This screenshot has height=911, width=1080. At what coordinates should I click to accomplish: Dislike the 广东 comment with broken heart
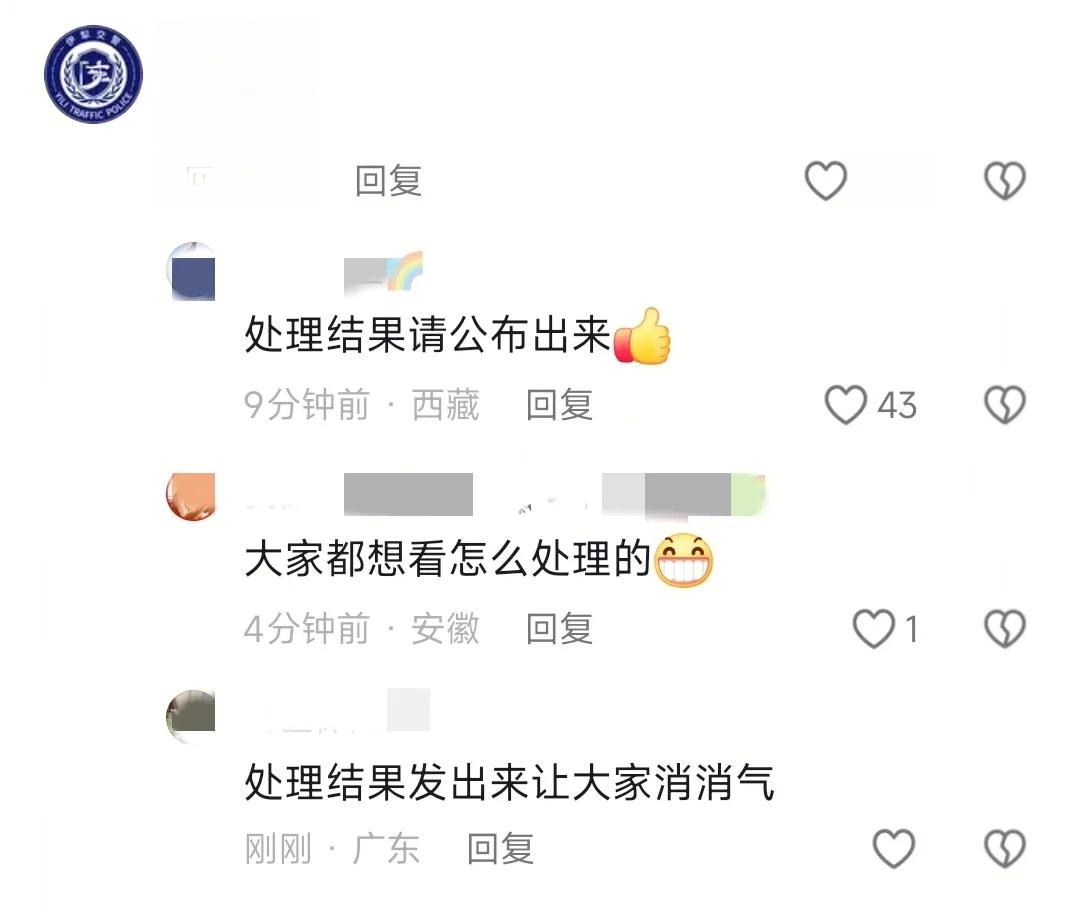click(x=1005, y=848)
